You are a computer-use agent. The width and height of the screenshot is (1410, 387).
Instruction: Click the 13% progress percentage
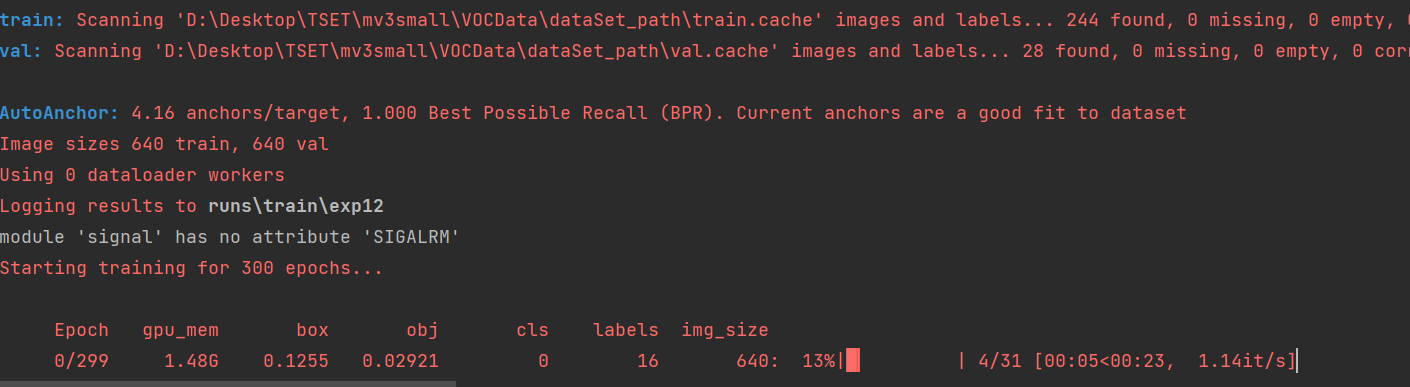click(818, 361)
